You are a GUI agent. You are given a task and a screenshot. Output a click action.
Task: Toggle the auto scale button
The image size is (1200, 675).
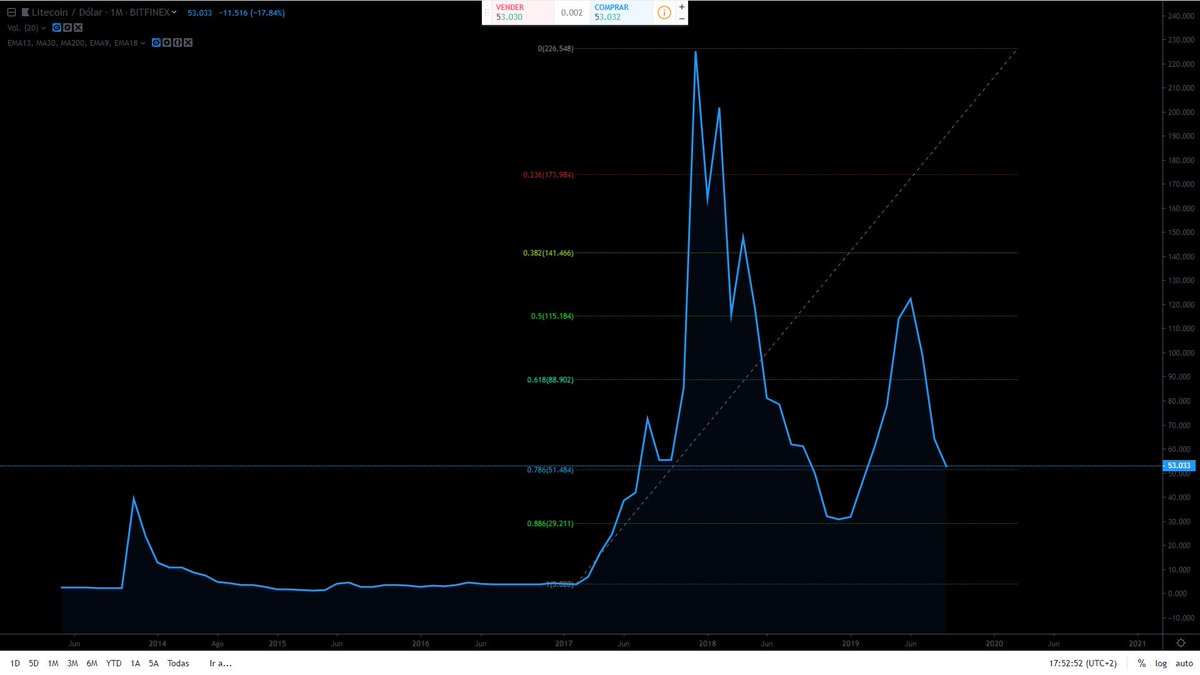pos(1183,663)
